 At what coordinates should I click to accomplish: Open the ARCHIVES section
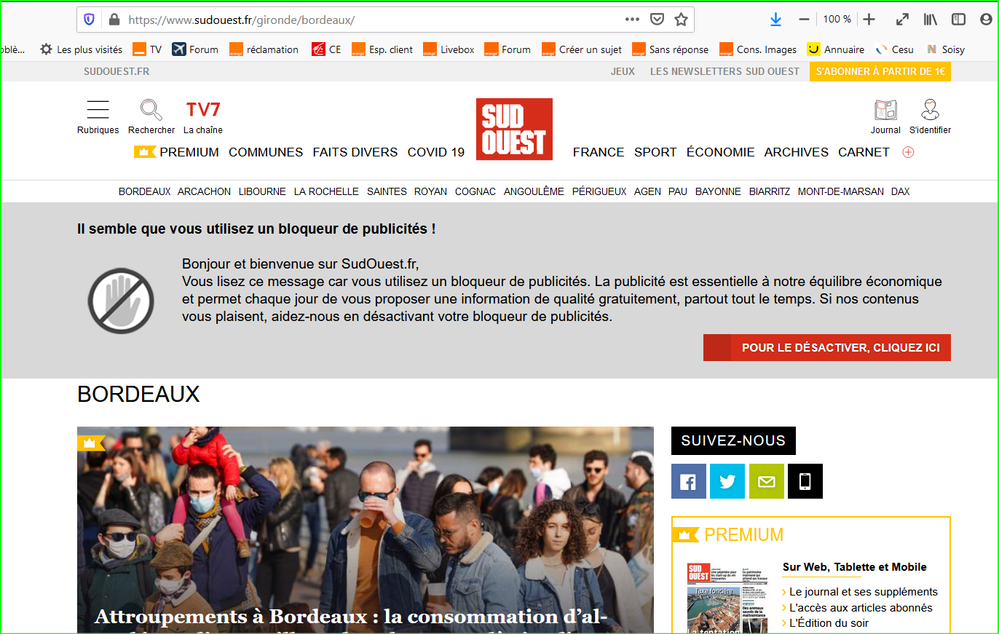796,152
